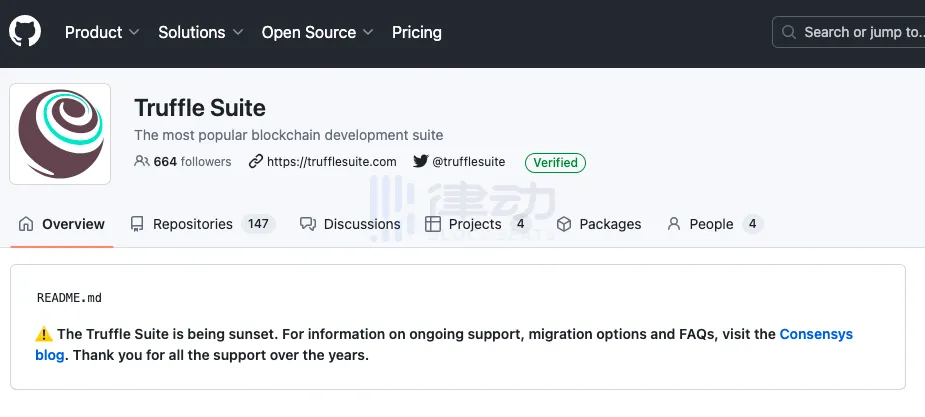
Task: Click the People person icon
Action: tap(674, 224)
